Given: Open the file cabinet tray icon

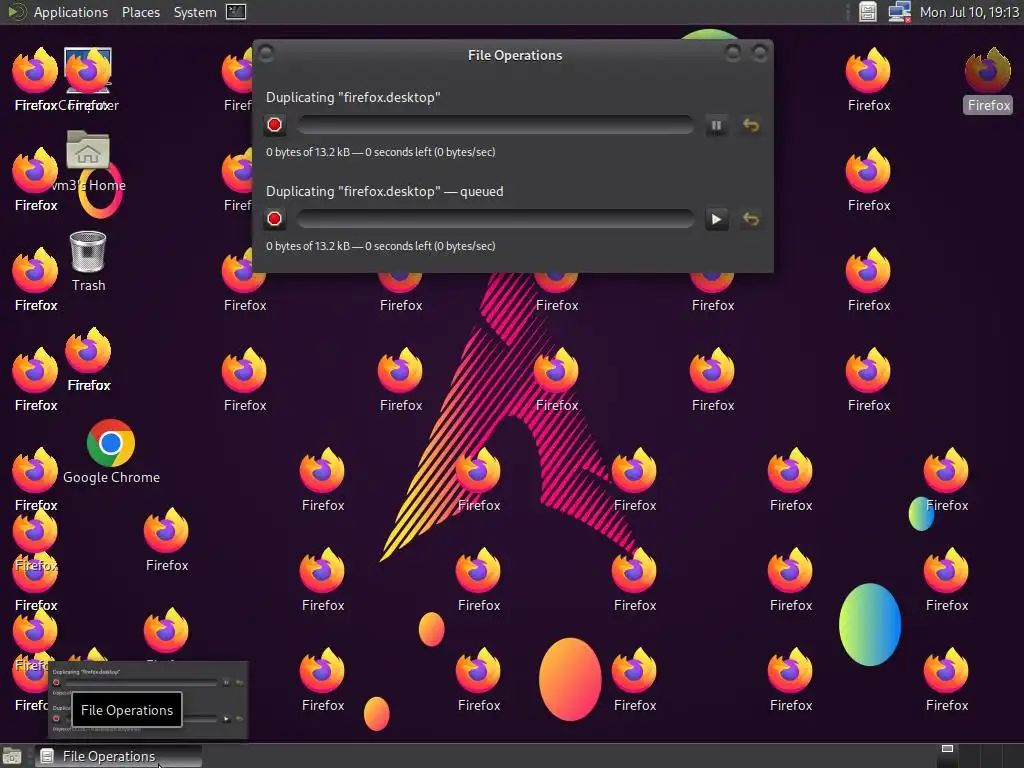Looking at the screenshot, I should (867, 12).
